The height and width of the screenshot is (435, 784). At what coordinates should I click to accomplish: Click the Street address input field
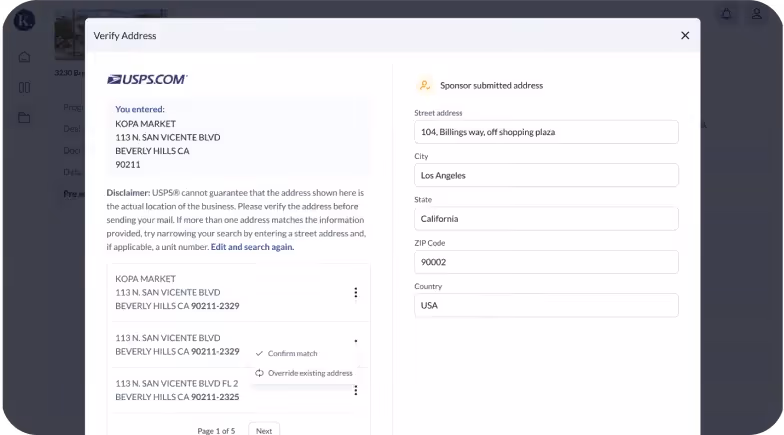pyautogui.click(x=546, y=132)
